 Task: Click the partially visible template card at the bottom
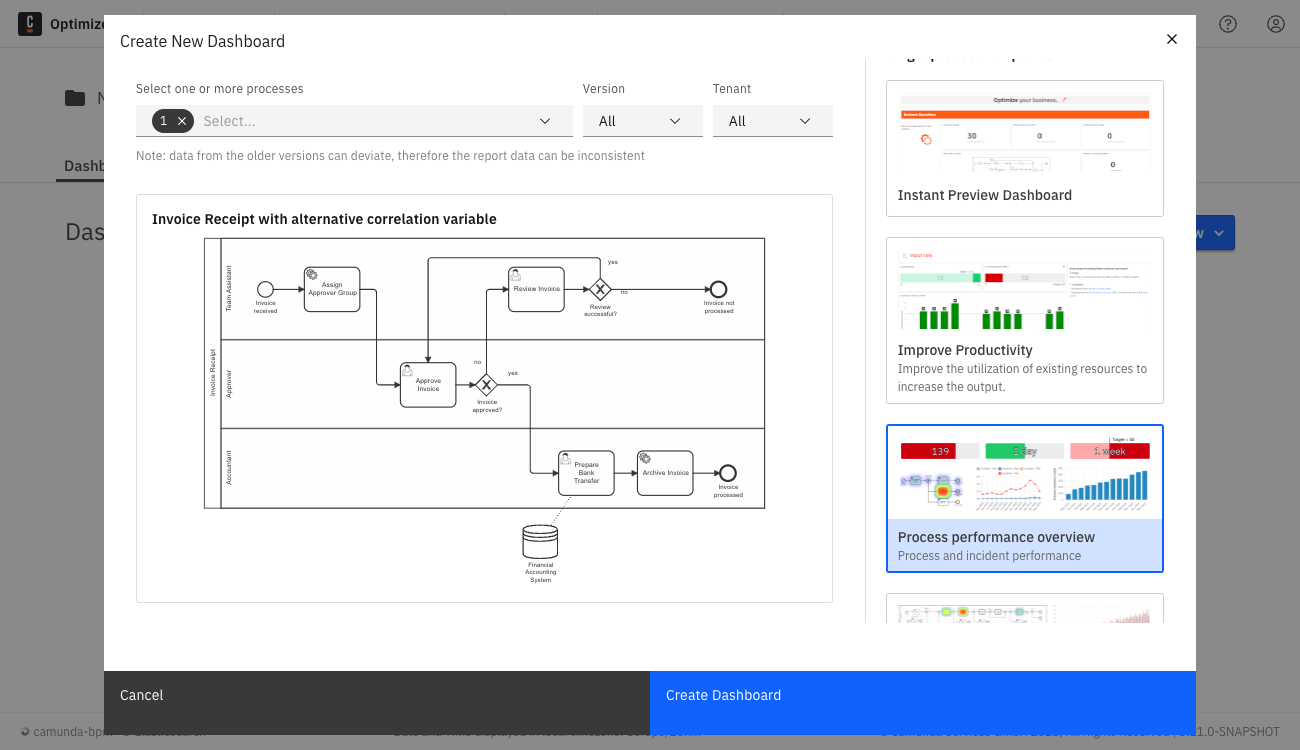pos(1025,608)
